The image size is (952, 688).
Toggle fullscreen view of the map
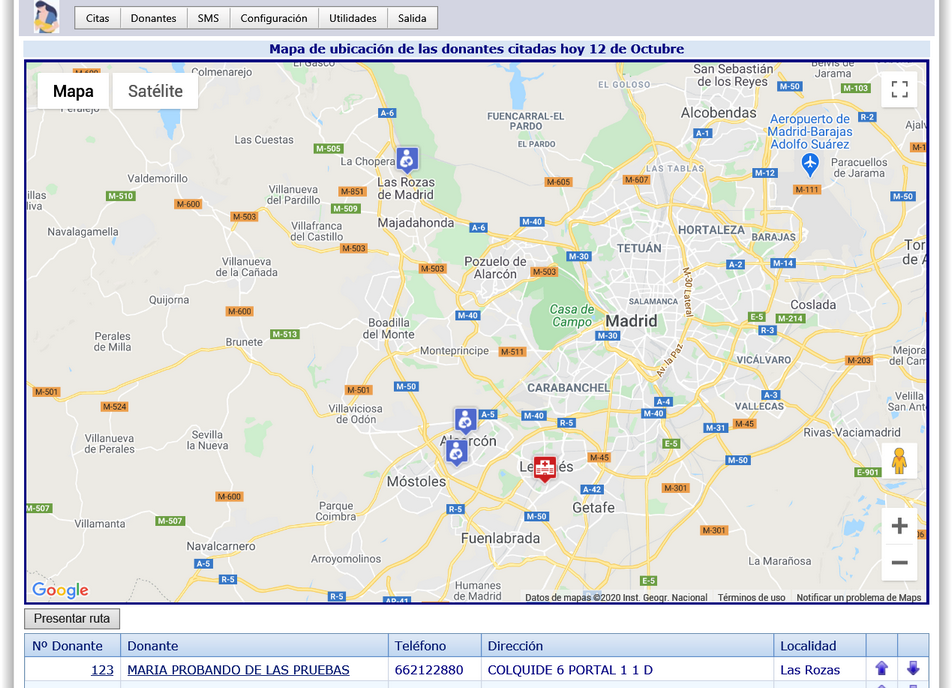899,89
